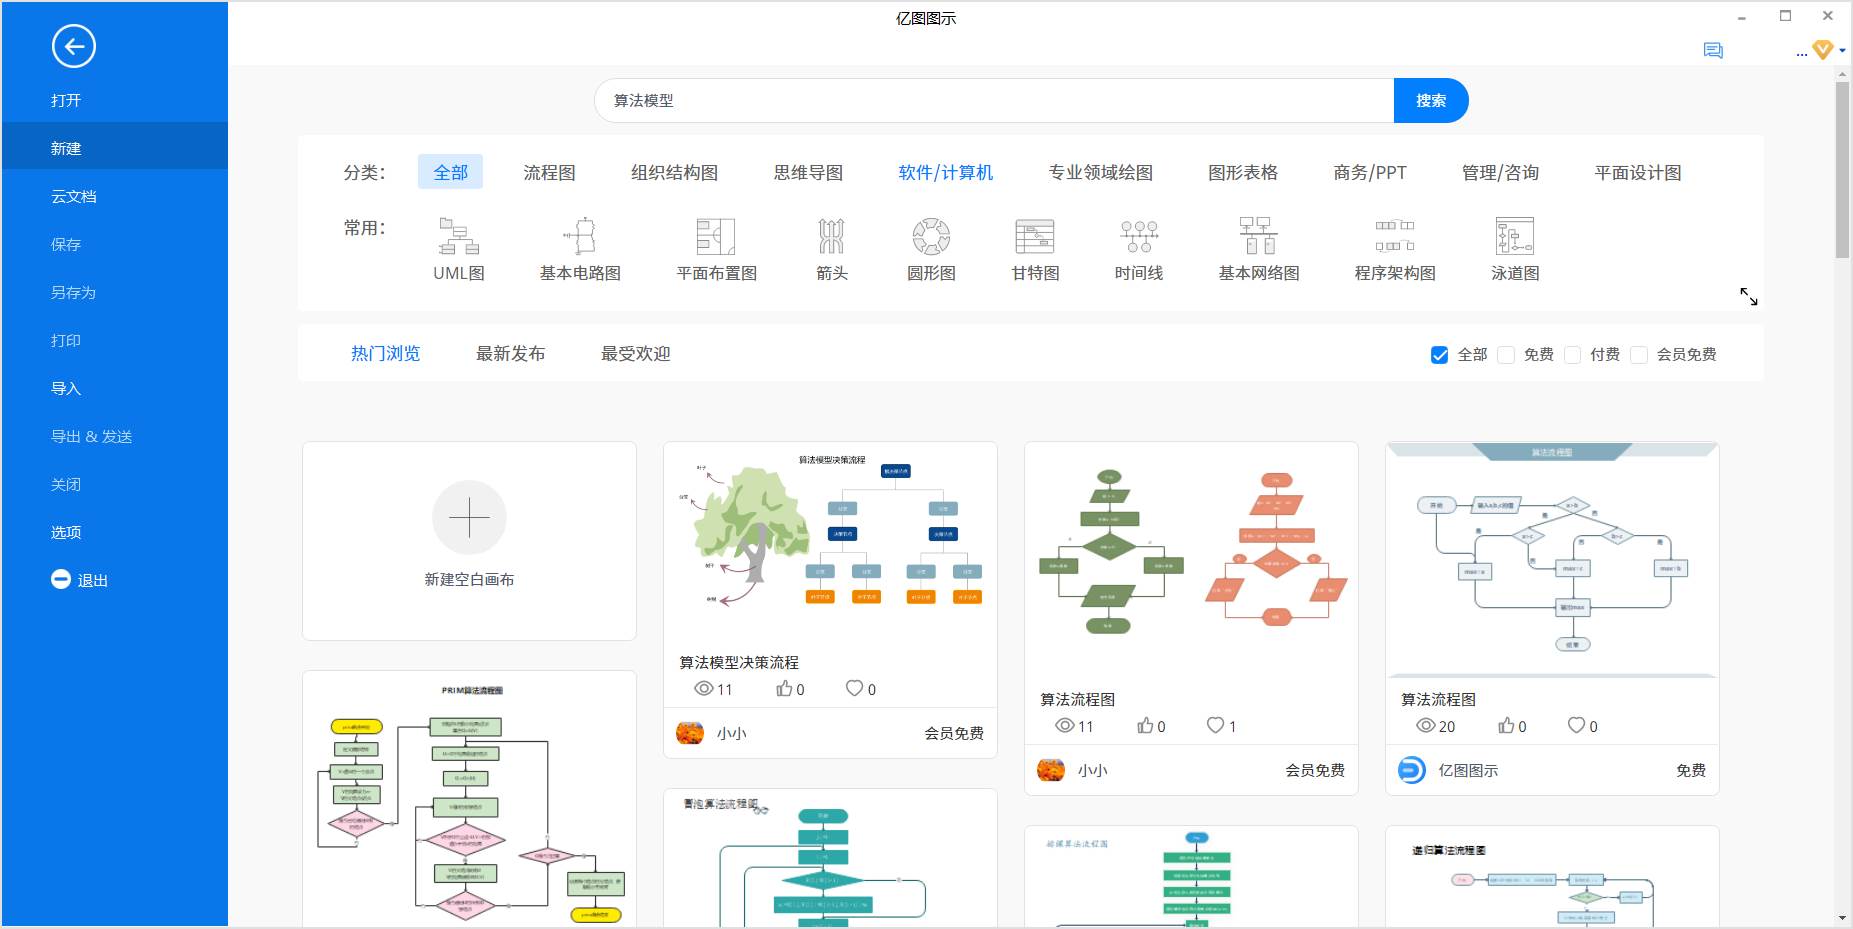Click heart icon on 小小's 算法流程图 card
The height and width of the screenshot is (929, 1853).
1215,725
